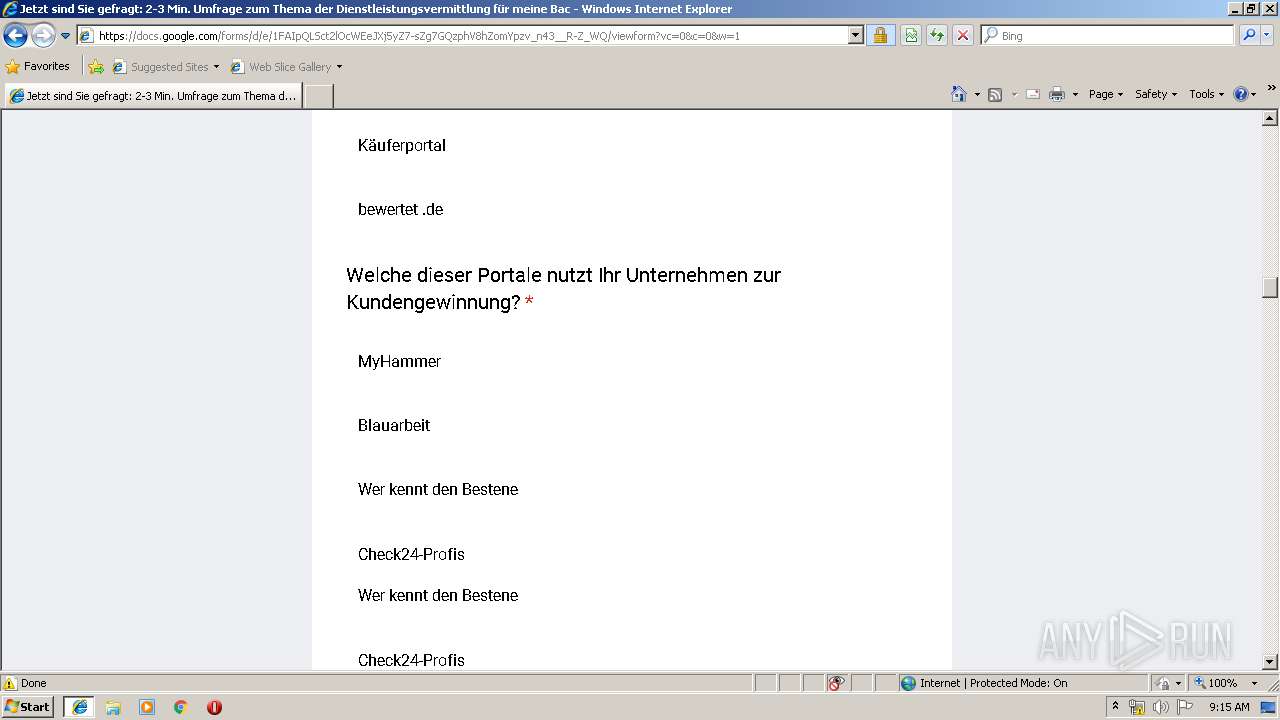Select the Käuferportal option

tap(402, 145)
